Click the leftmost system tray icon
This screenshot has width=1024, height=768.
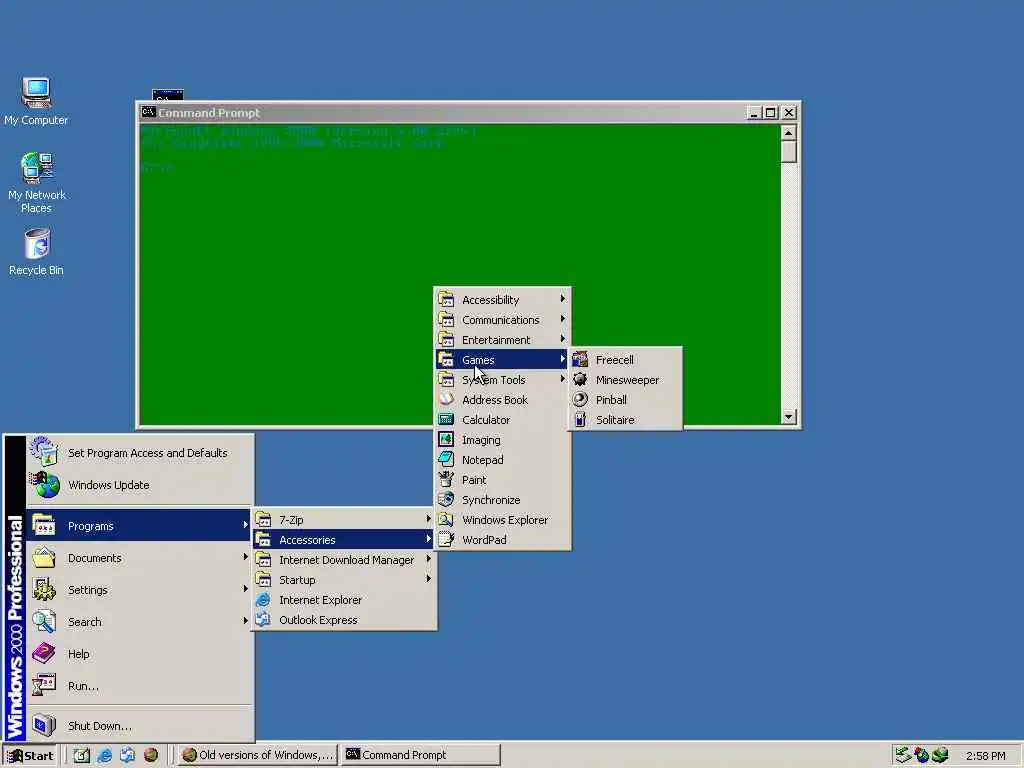[x=903, y=755]
